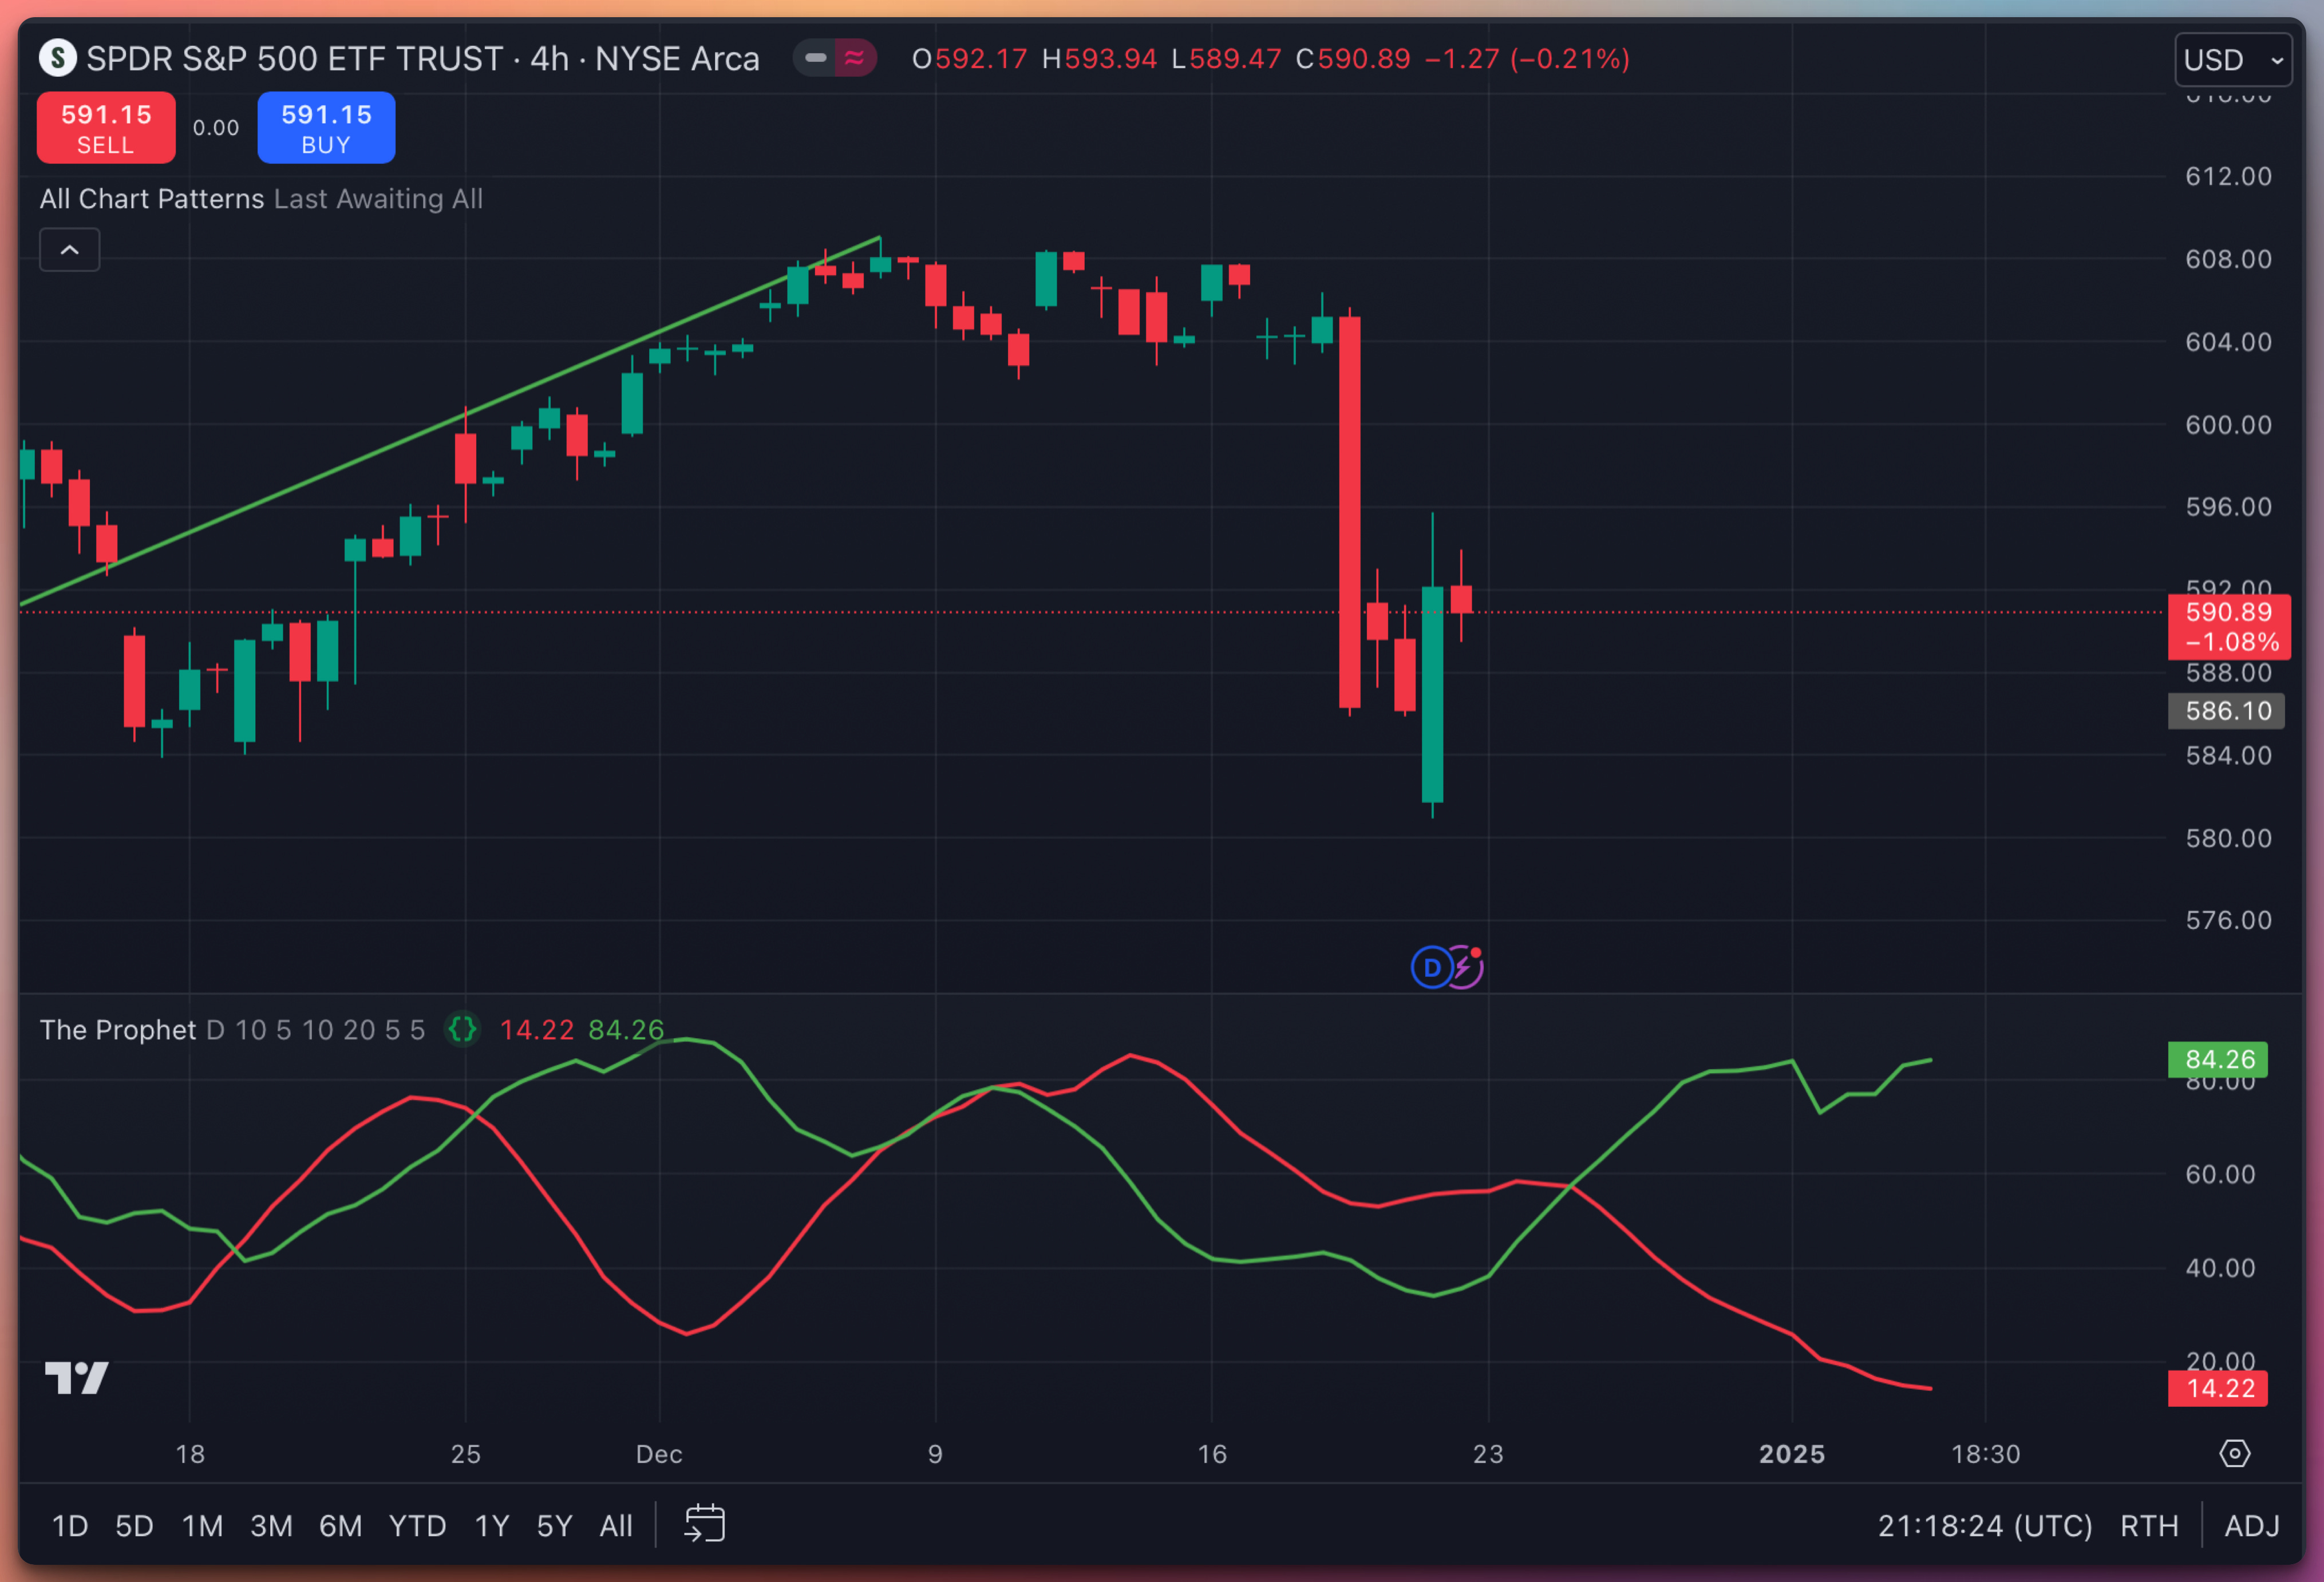Select the 6M time range
This screenshot has height=1582, width=2324.
(340, 1526)
